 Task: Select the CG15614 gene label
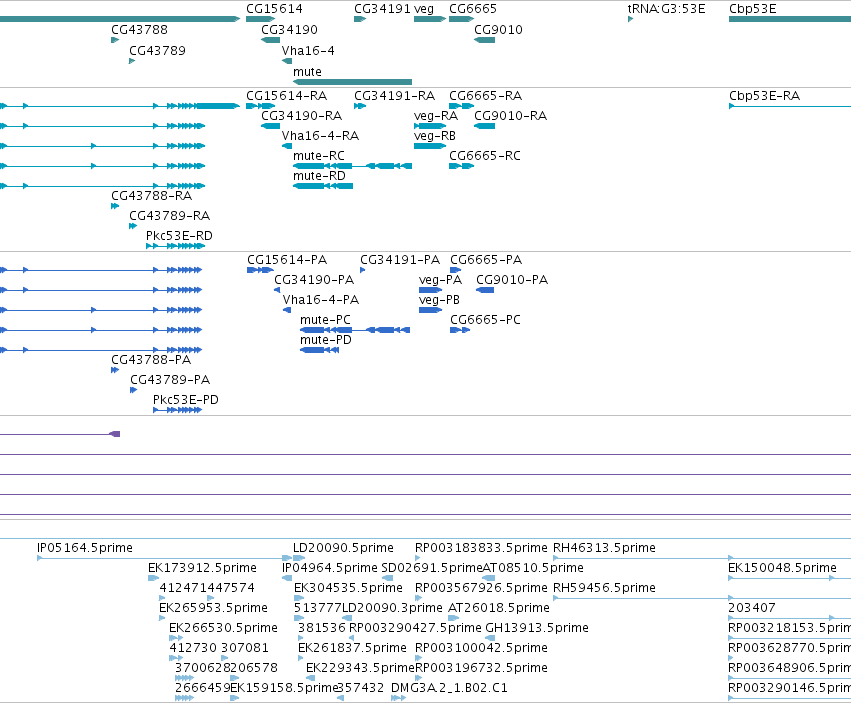coord(274,9)
